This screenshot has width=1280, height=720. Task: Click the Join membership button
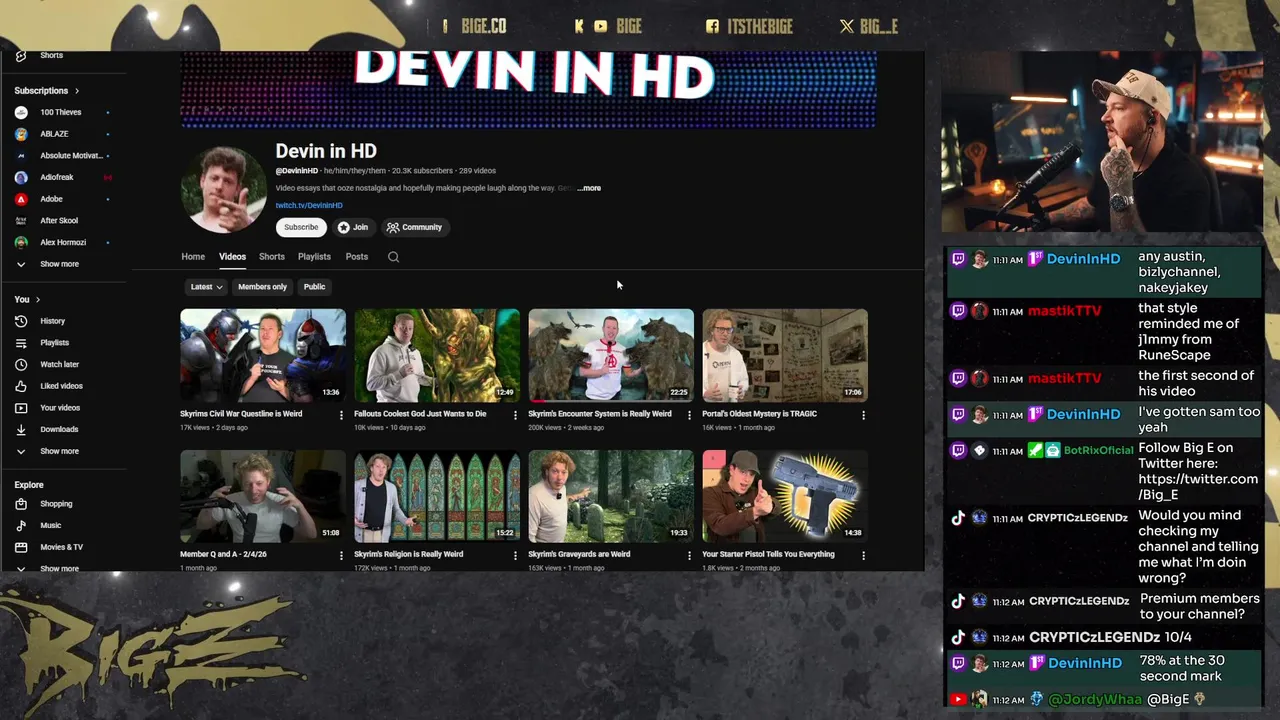[x=352, y=227]
